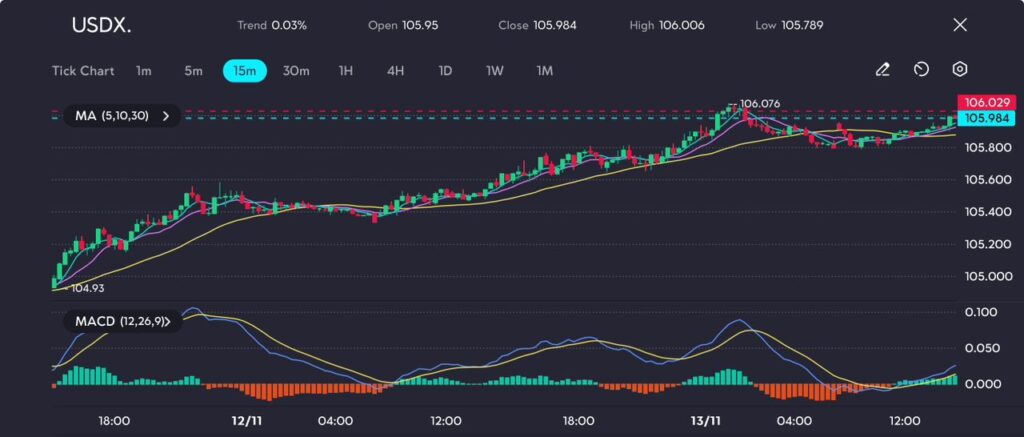The height and width of the screenshot is (437, 1024).
Task: Select the 4H timeframe
Action: 395,71
